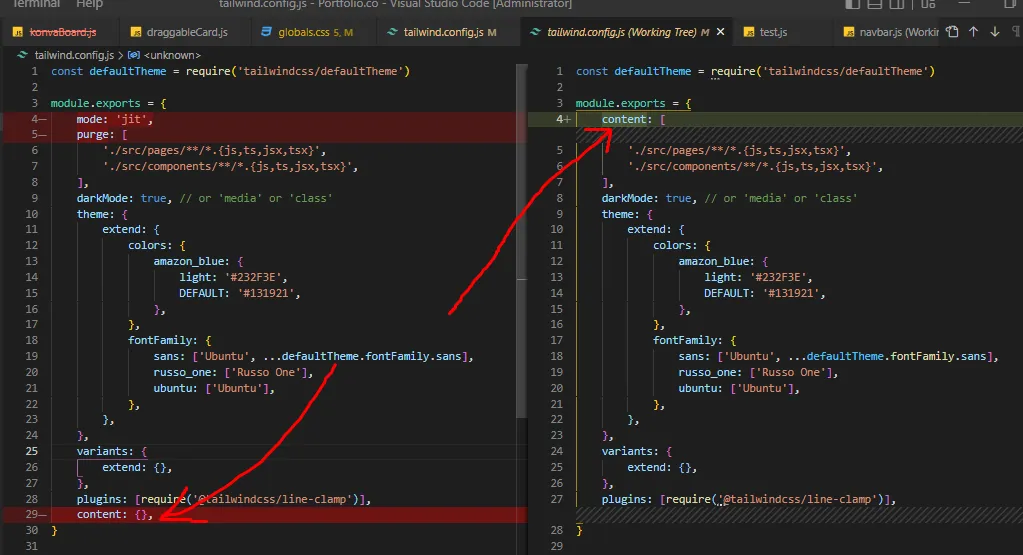Click the left editor vertical scrollbar
1023x555 pixels.
[x=521, y=241]
